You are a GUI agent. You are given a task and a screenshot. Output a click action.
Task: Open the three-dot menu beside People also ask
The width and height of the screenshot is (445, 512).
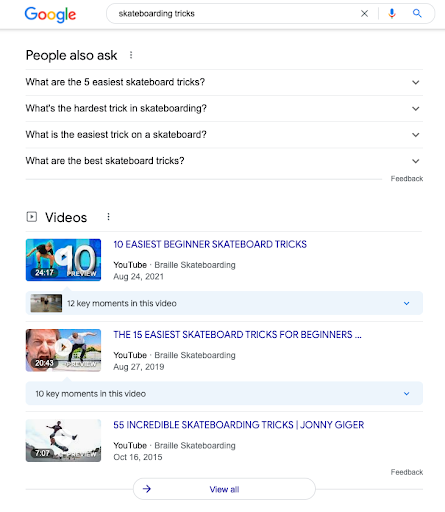tap(131, 55)
